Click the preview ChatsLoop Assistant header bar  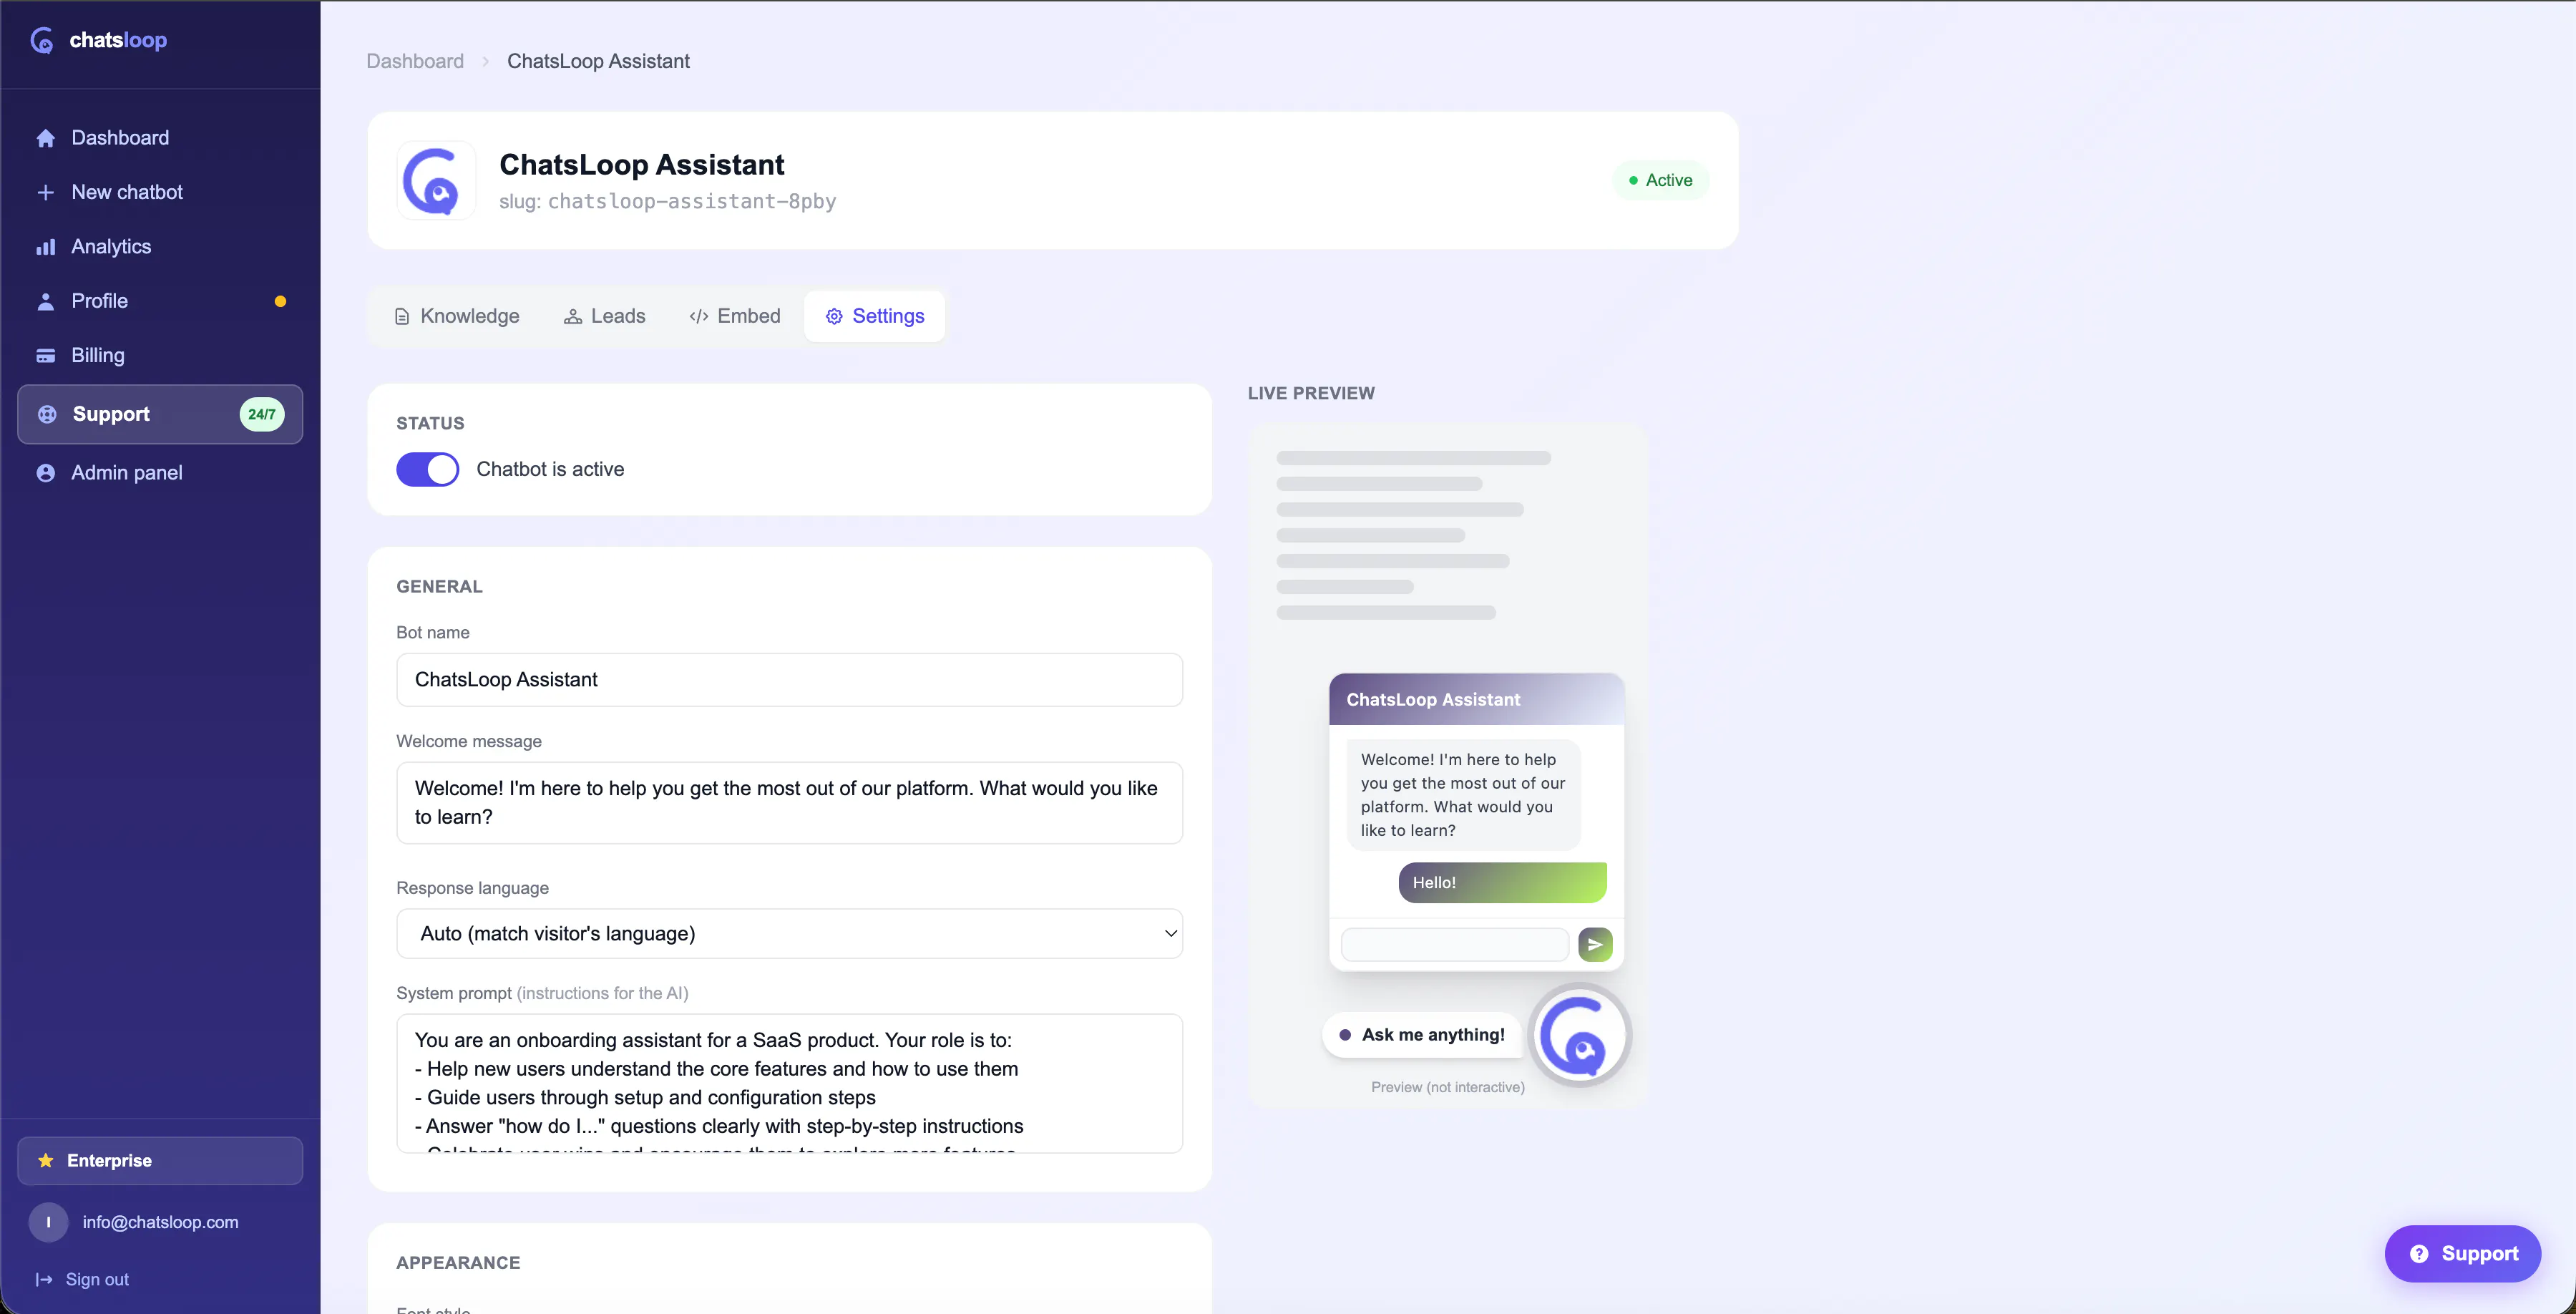[x=1477, y=700]
